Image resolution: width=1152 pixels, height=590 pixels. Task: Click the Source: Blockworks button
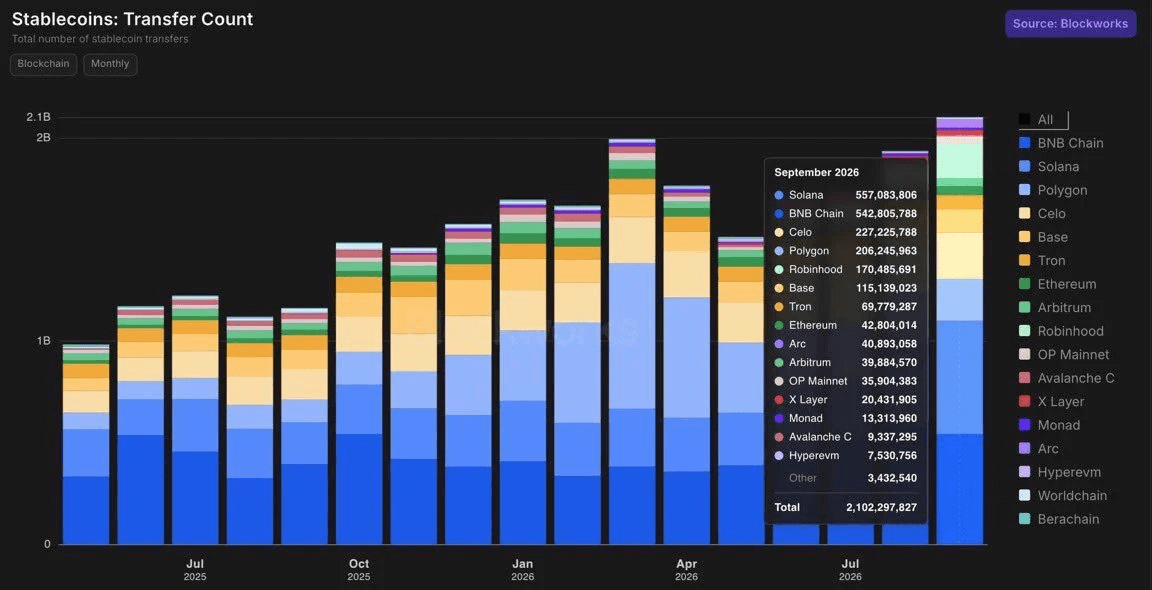(x=1070, y=24)
